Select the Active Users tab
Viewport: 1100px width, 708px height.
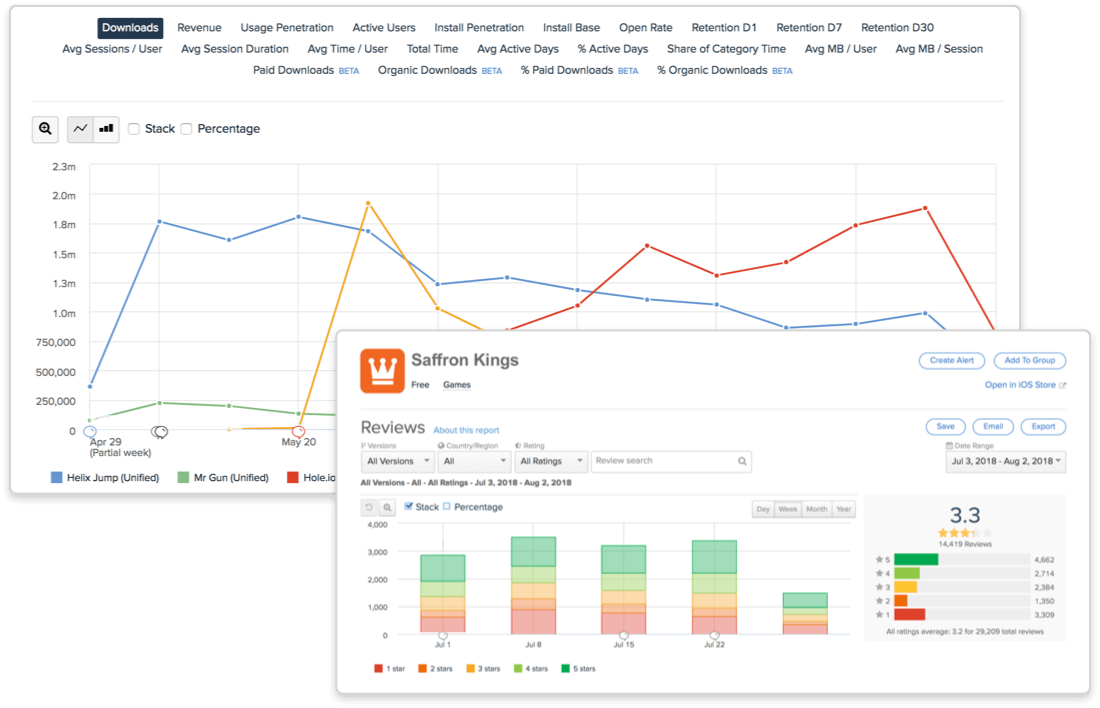pos(384,28)
